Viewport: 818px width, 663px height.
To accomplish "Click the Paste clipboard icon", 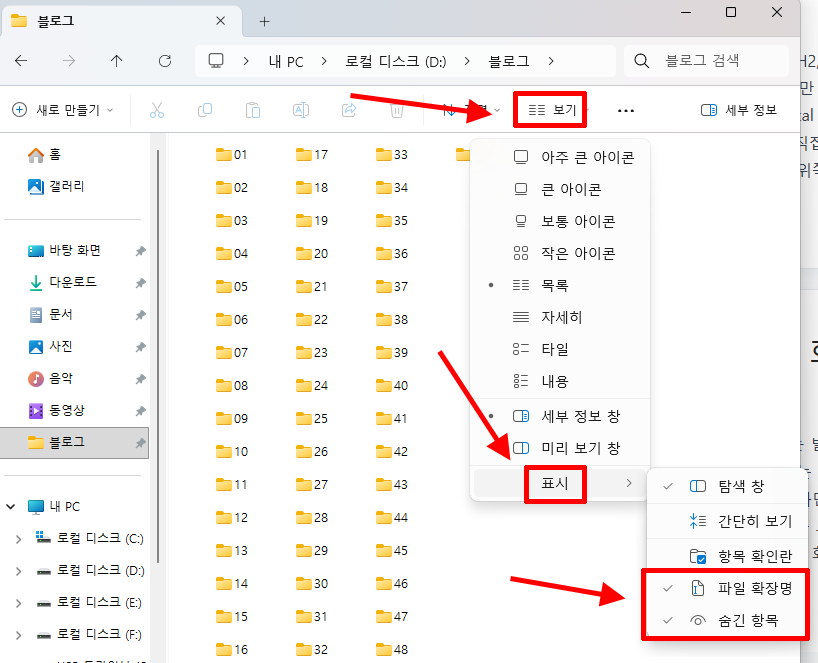I will (252, 110).
